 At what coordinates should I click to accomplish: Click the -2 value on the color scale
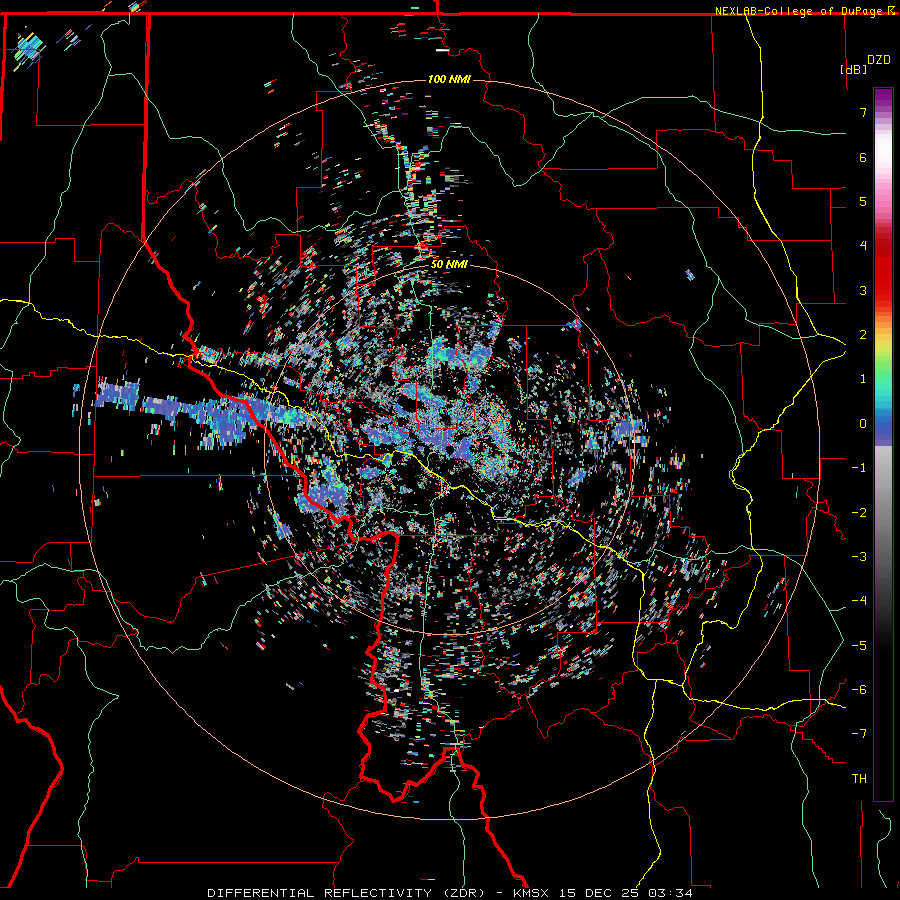[859, 512]
